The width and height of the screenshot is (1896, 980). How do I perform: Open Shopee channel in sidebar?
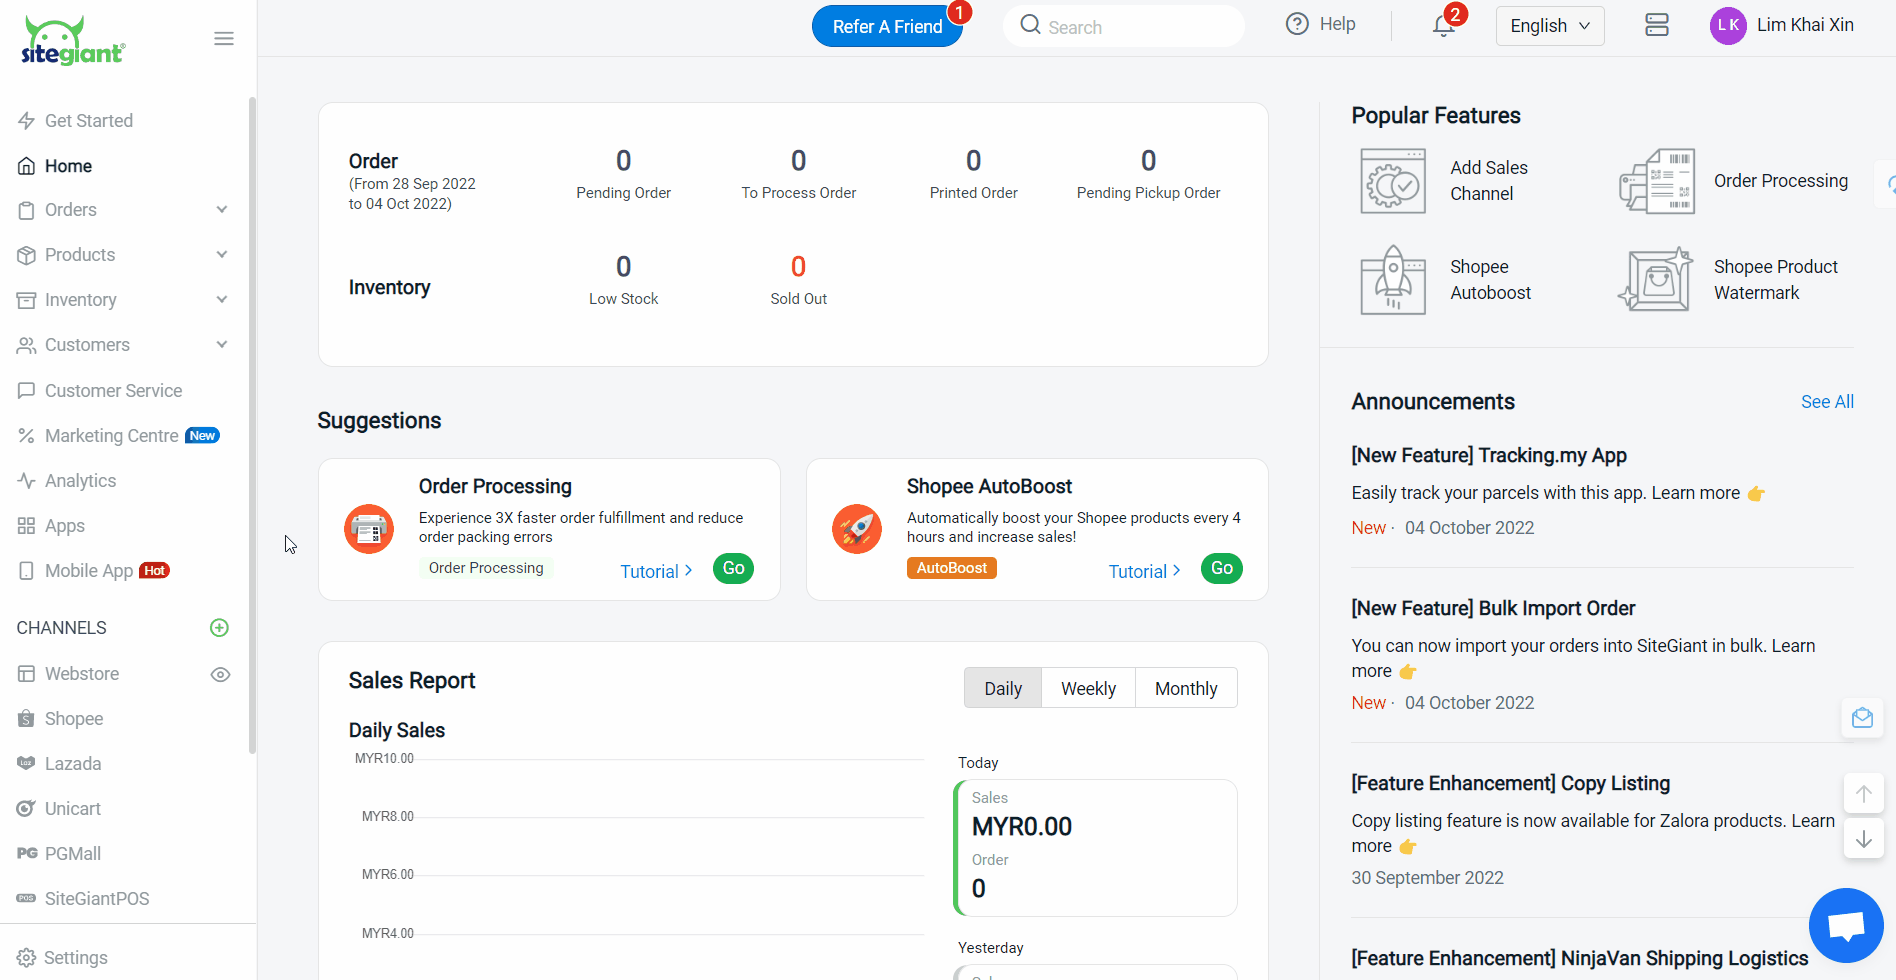[x=73, y=719]
